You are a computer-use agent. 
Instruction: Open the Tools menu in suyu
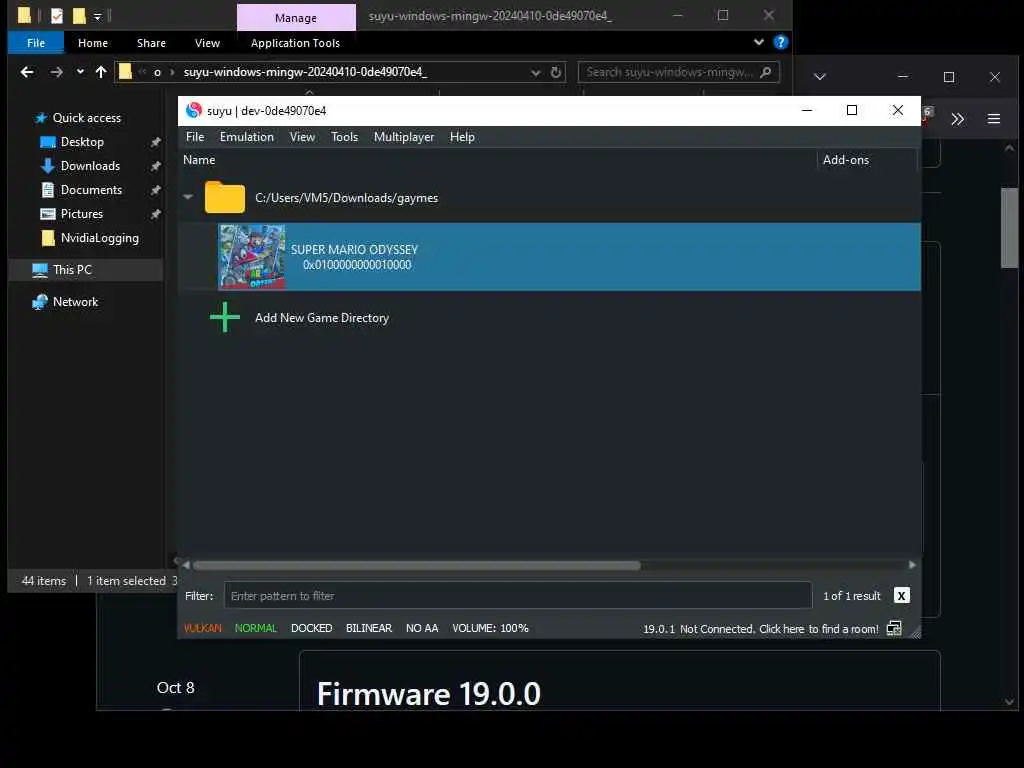tap(344, 137)
